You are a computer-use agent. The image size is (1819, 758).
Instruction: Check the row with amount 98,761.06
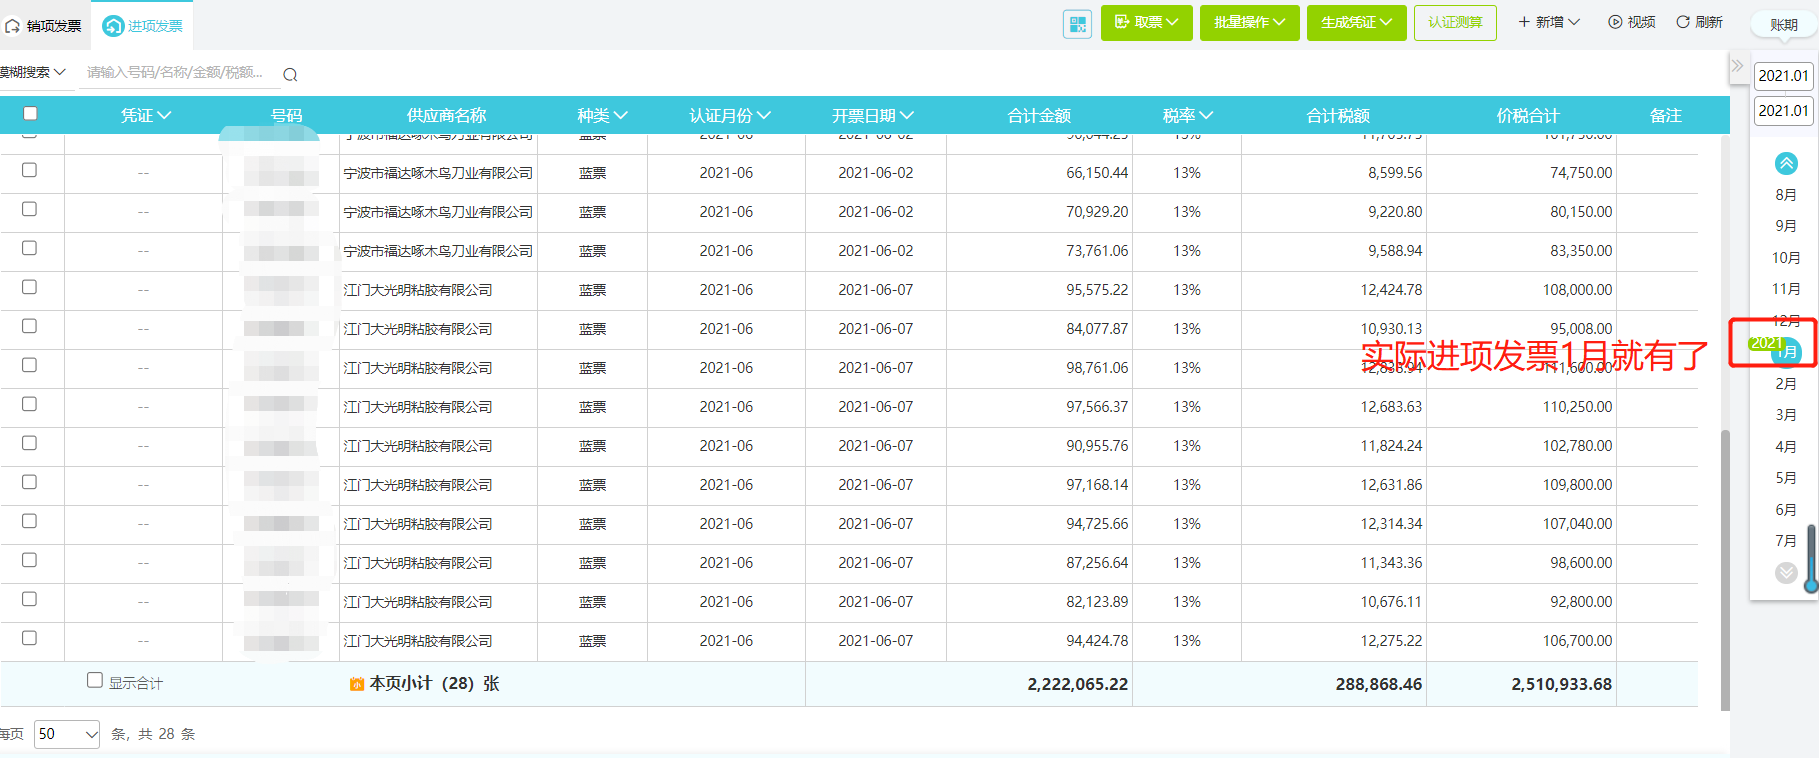tap(30, 365)
